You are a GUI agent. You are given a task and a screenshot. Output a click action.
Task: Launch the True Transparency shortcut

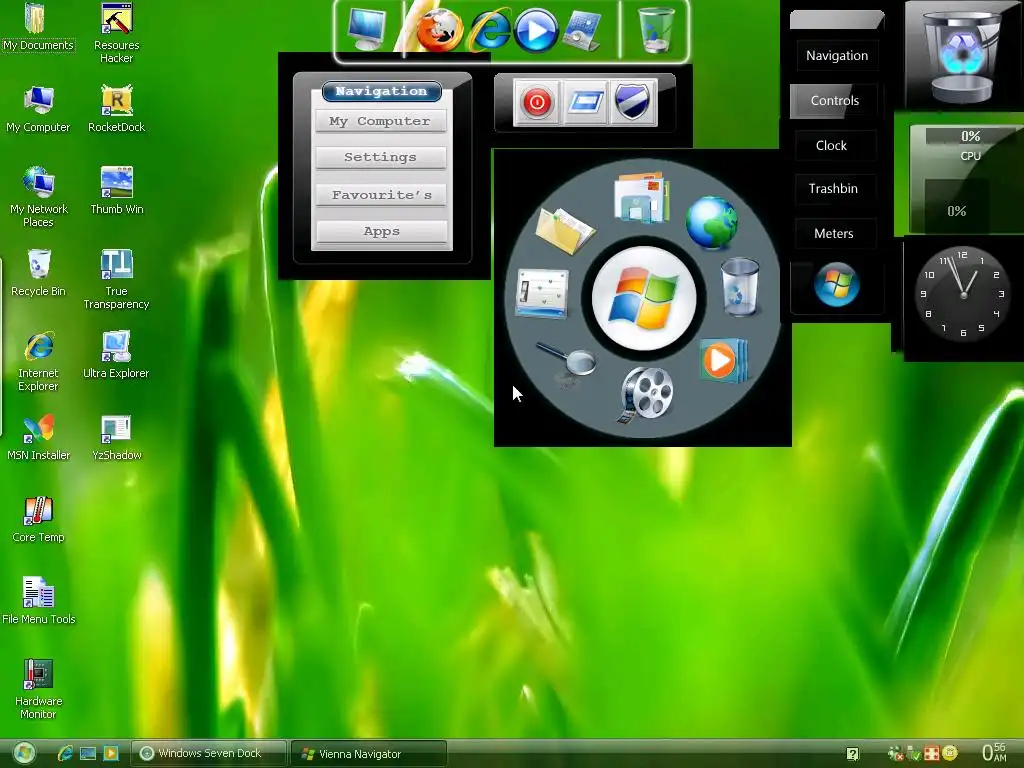116,278
